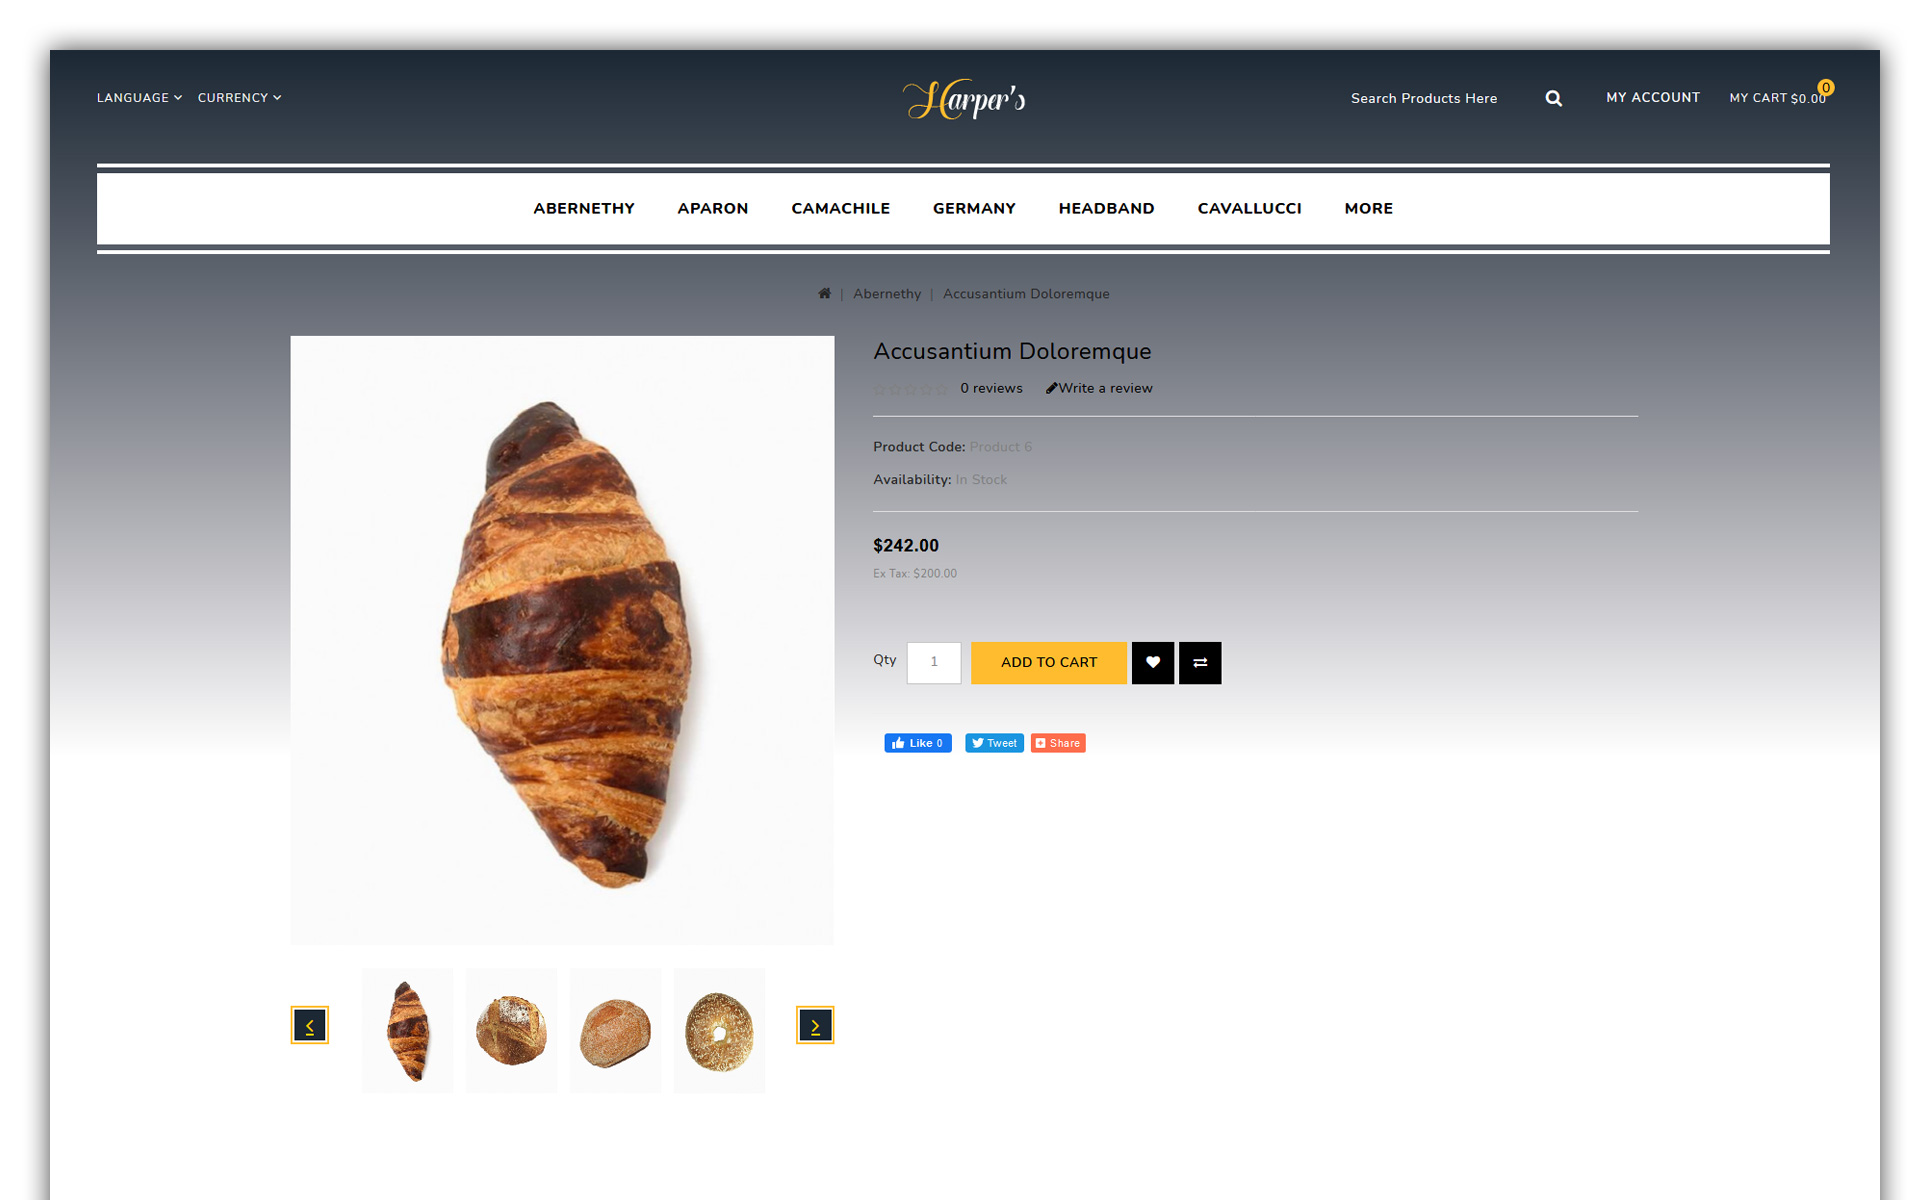
Task: Expand the Language dropdown
Action: [139, 98]
